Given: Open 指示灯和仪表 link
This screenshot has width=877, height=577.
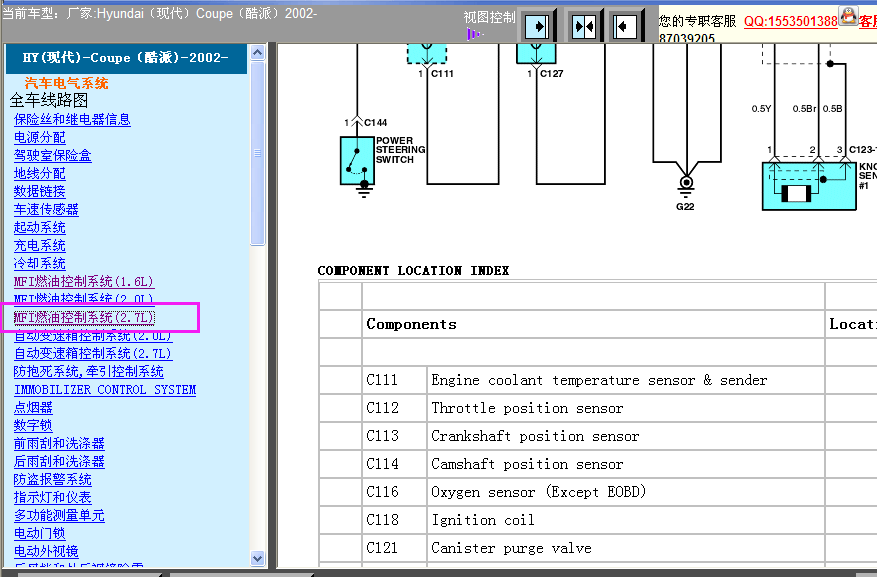Looking at the screenshot, I should pyautogui.click(x=53, y=497).
